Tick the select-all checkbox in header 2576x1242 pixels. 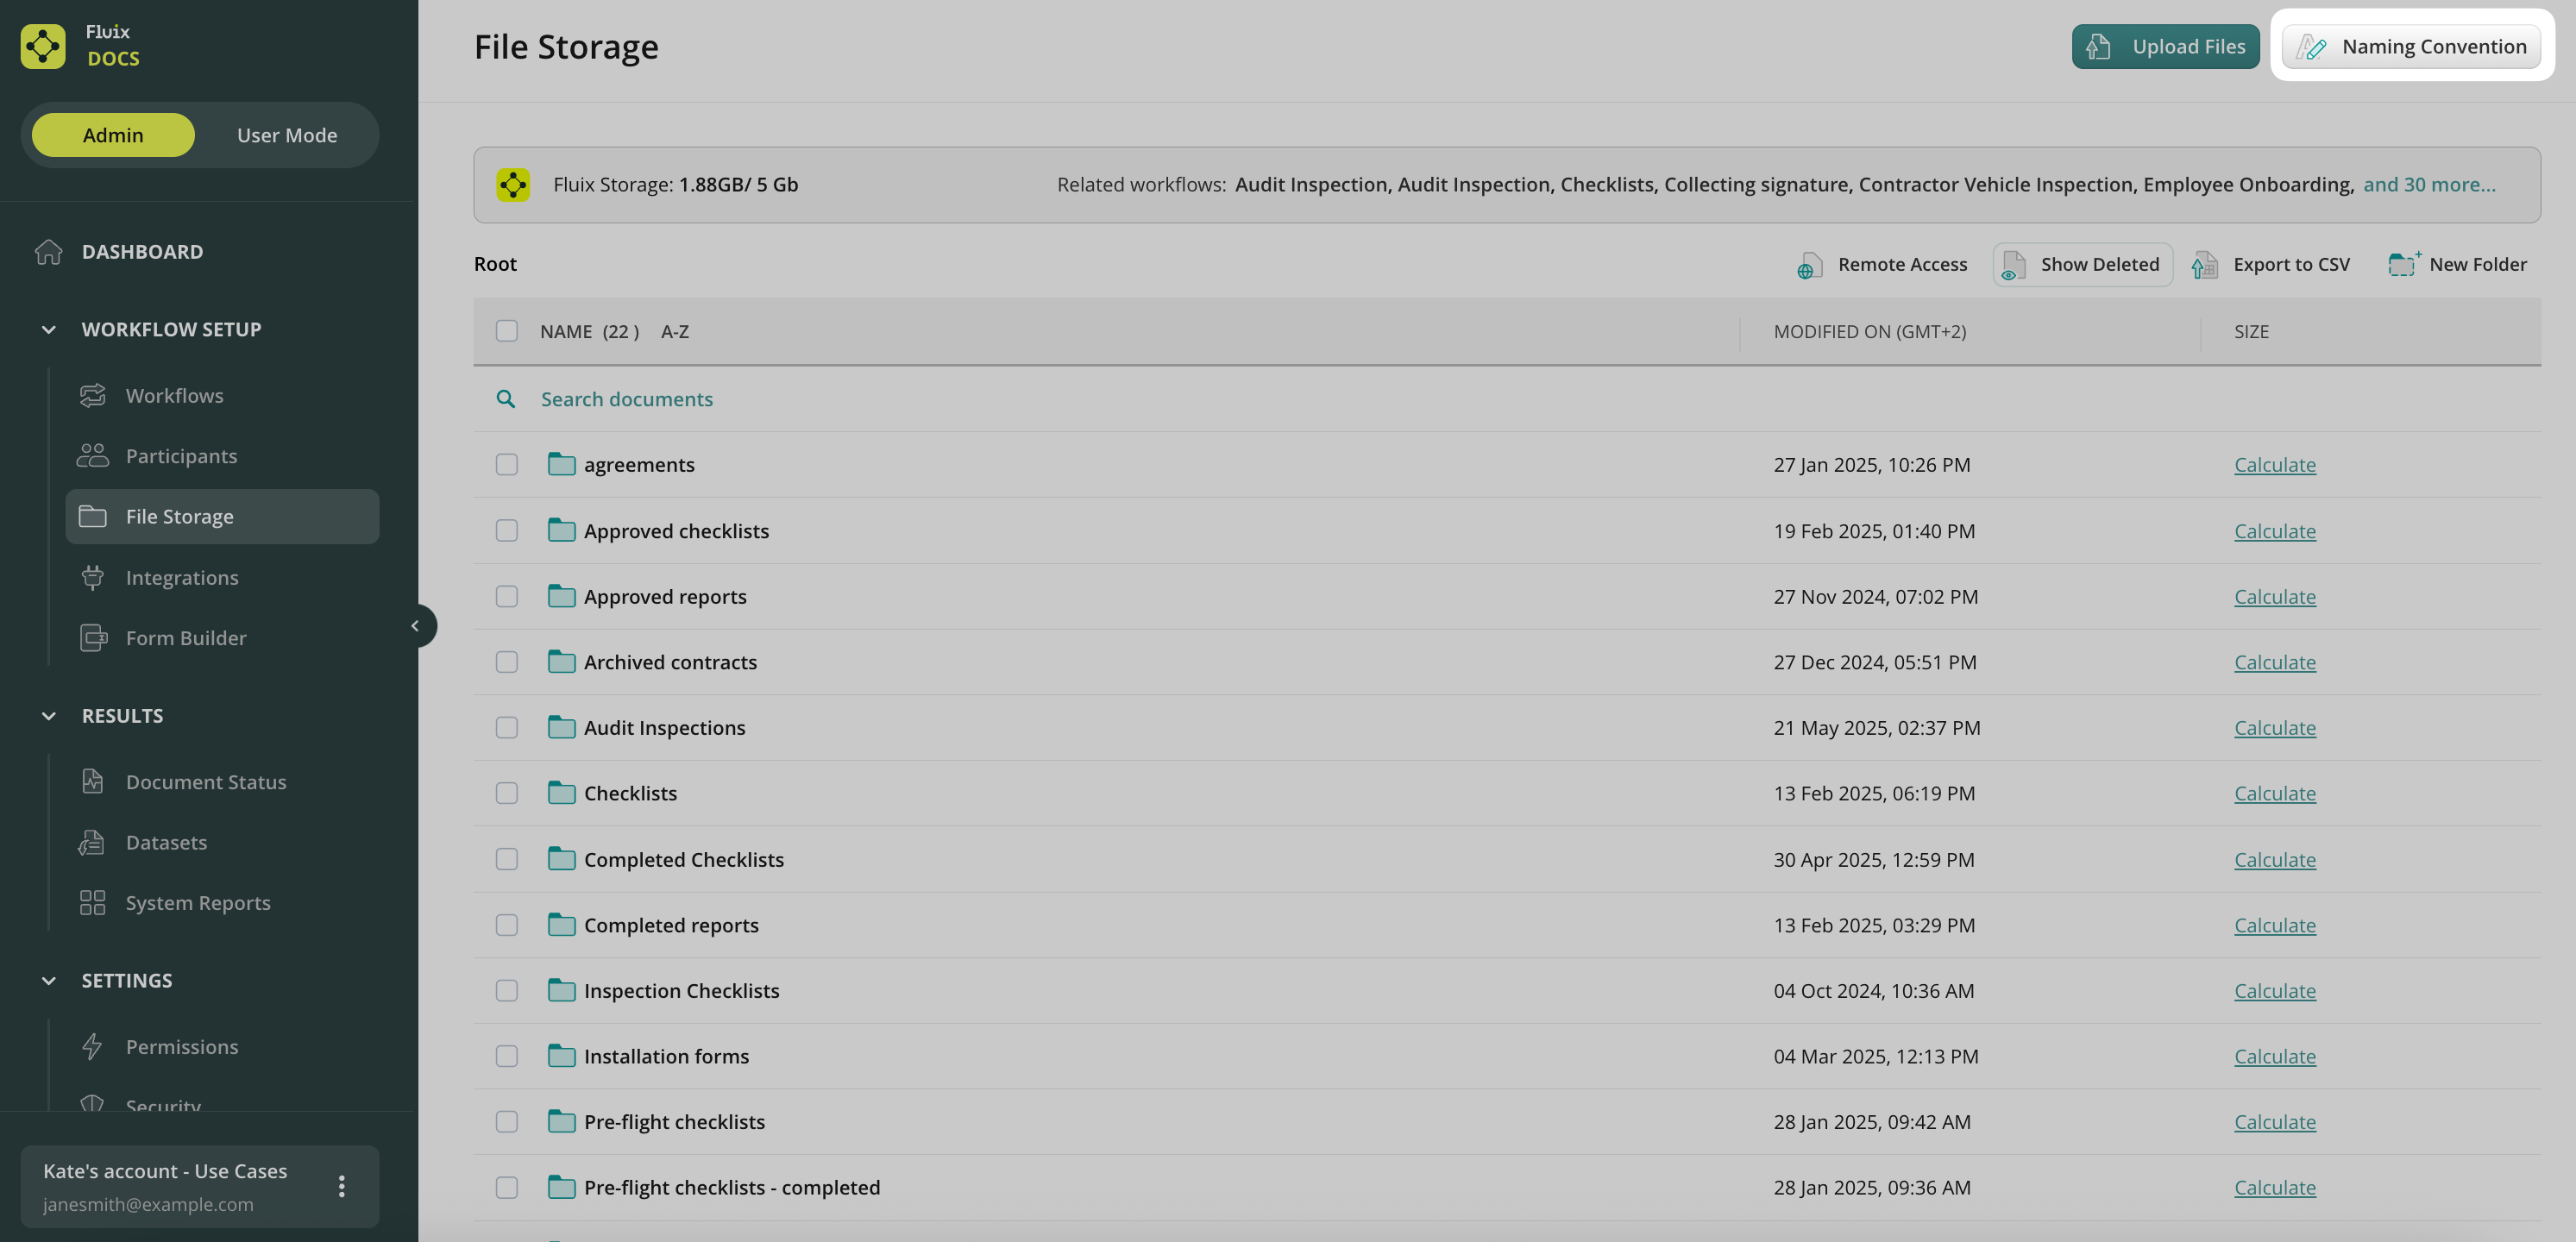(x=507, y=331)
